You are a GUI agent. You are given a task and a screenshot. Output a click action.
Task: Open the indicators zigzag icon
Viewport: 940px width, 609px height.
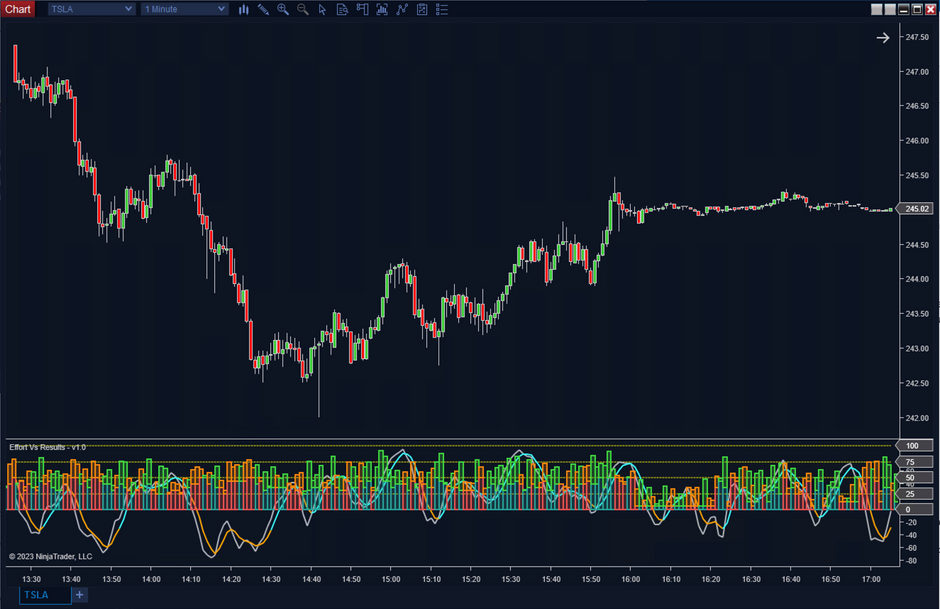[x=402, y=10]
